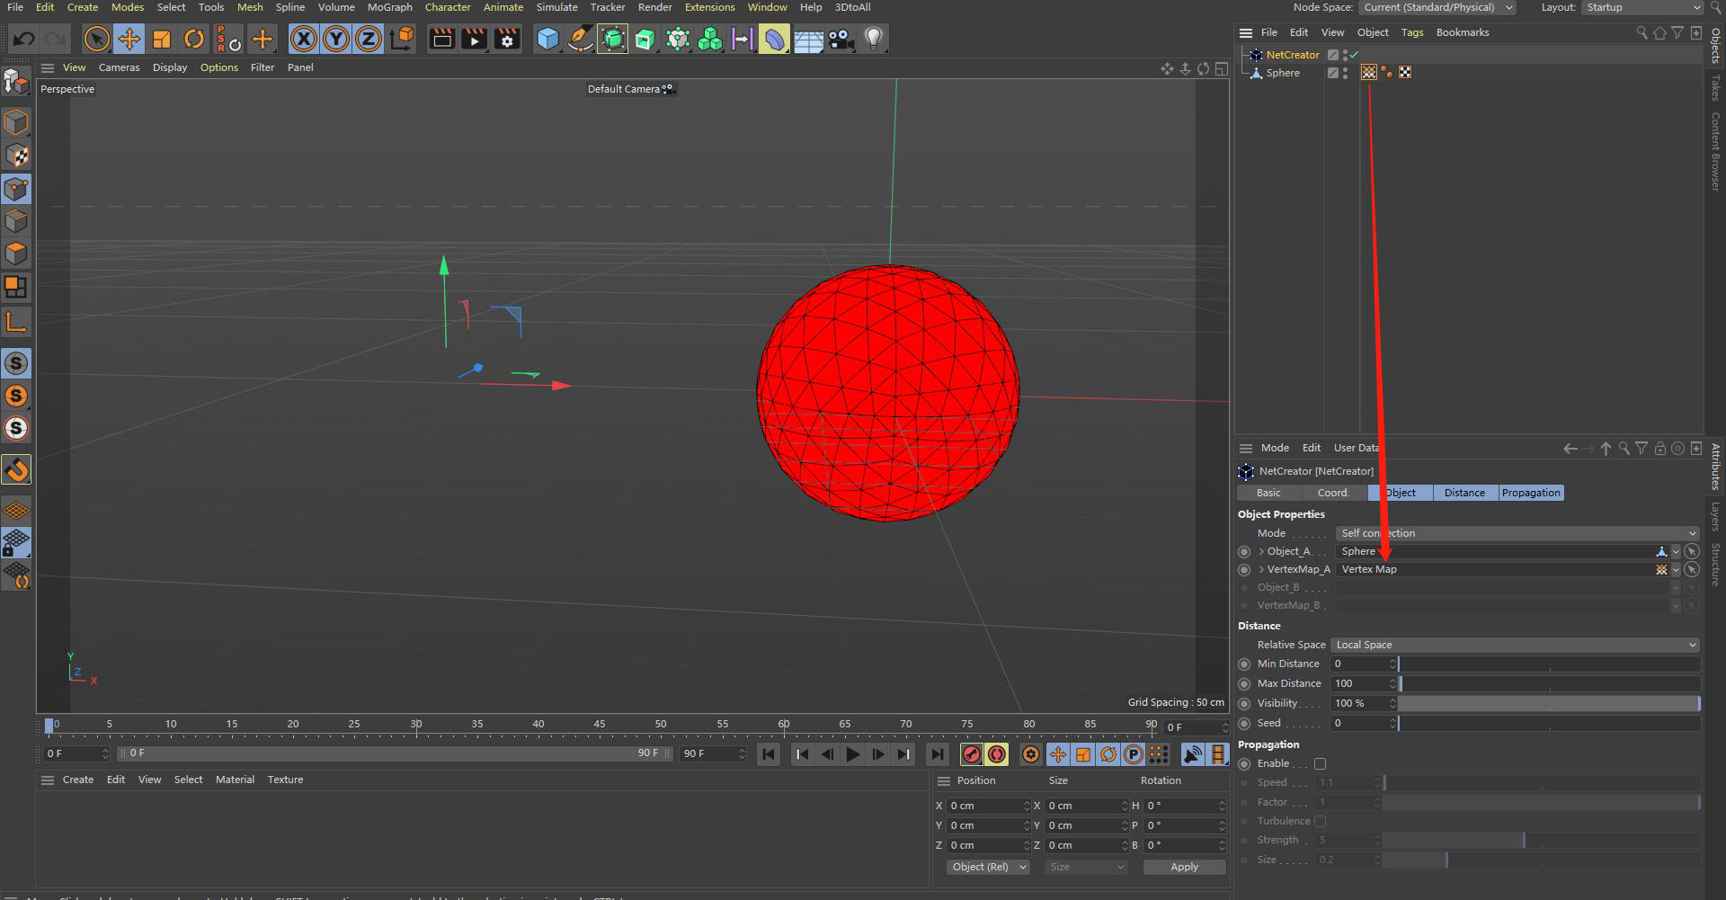Image resolution: width=1726 pixels, height=900 pixels.
Task: Open Edit Render Settings
Action: pyautogui.click(x=507, y=39)
